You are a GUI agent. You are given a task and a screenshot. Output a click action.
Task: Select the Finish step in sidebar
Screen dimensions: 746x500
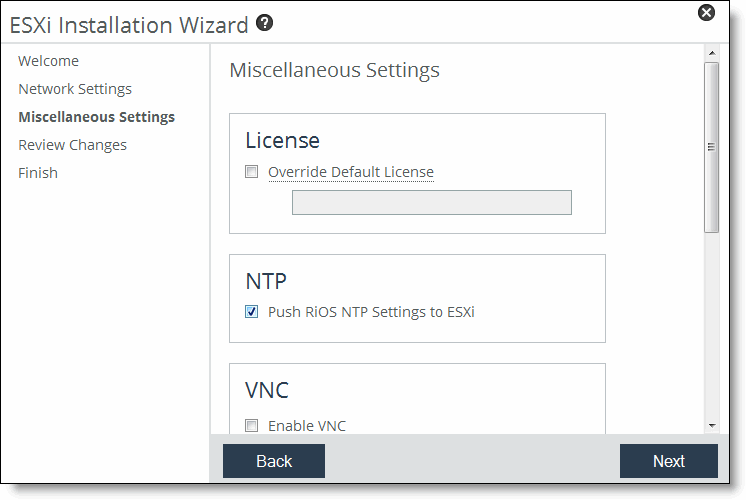[38, 173]
